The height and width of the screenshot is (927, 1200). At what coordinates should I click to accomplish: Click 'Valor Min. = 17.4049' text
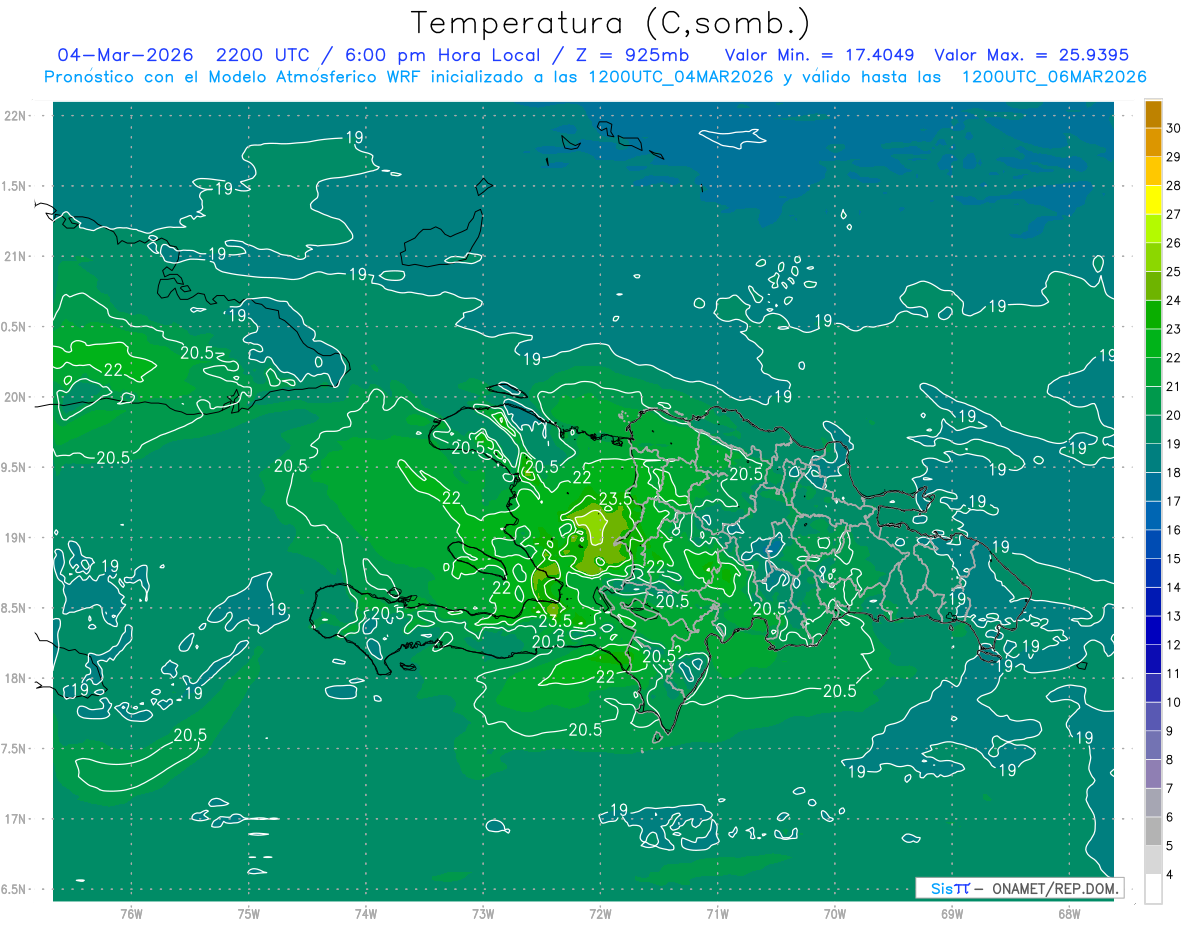click(x=819, y=55)
